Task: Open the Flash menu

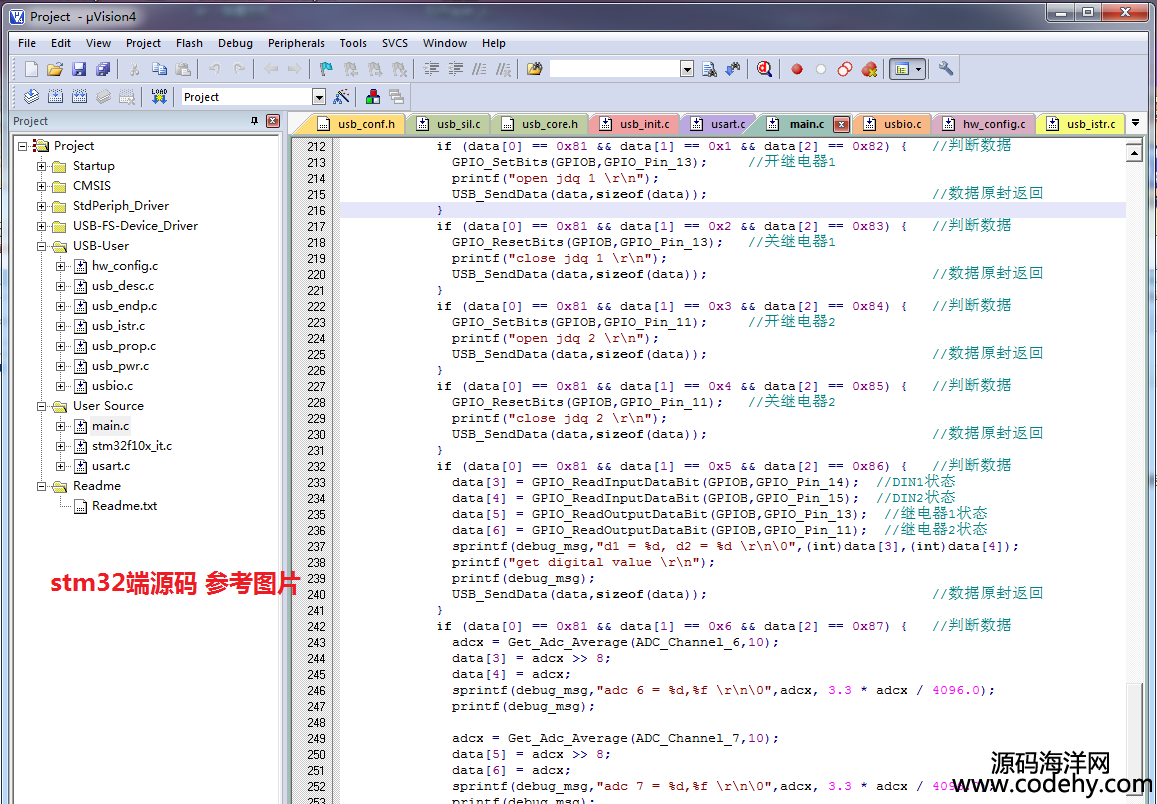Action: point(189,43)
